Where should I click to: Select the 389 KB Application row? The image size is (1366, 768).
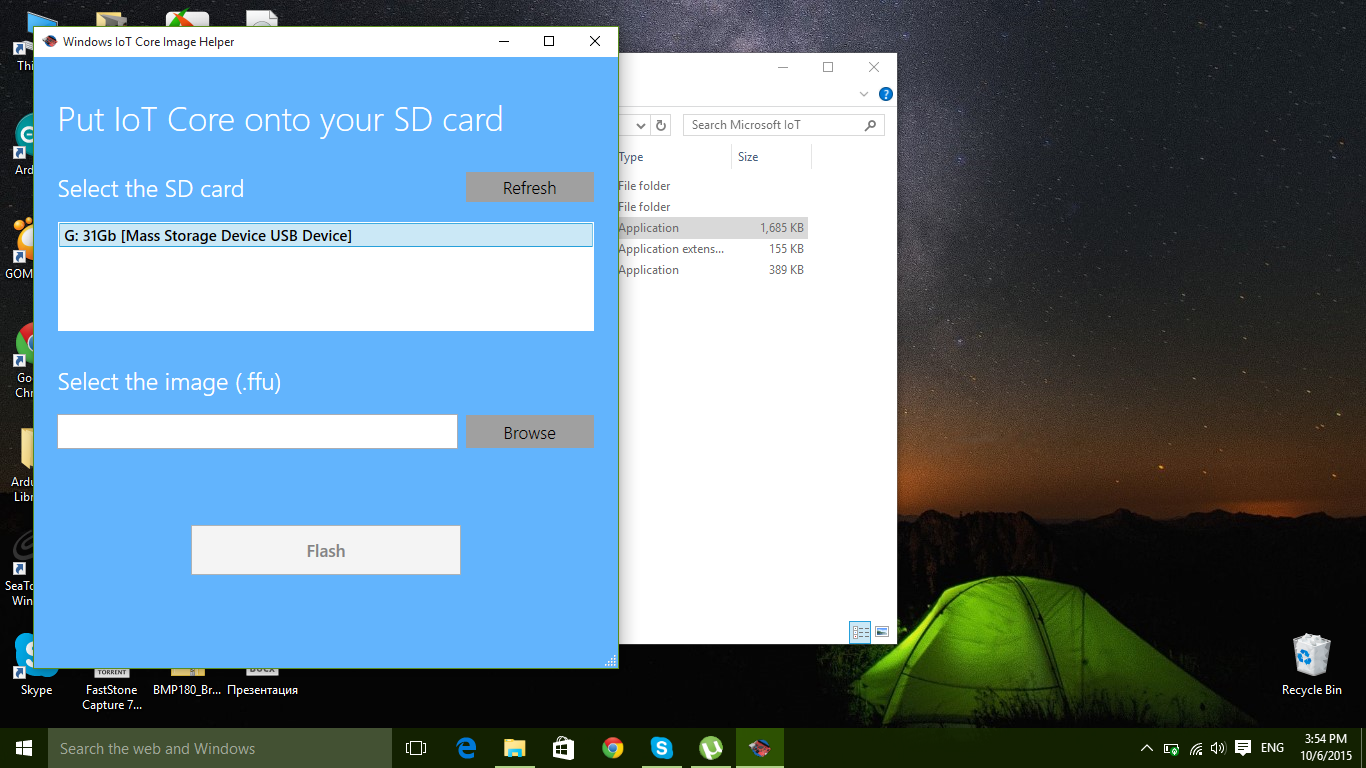pyautogui.click(x=713, y=270)
